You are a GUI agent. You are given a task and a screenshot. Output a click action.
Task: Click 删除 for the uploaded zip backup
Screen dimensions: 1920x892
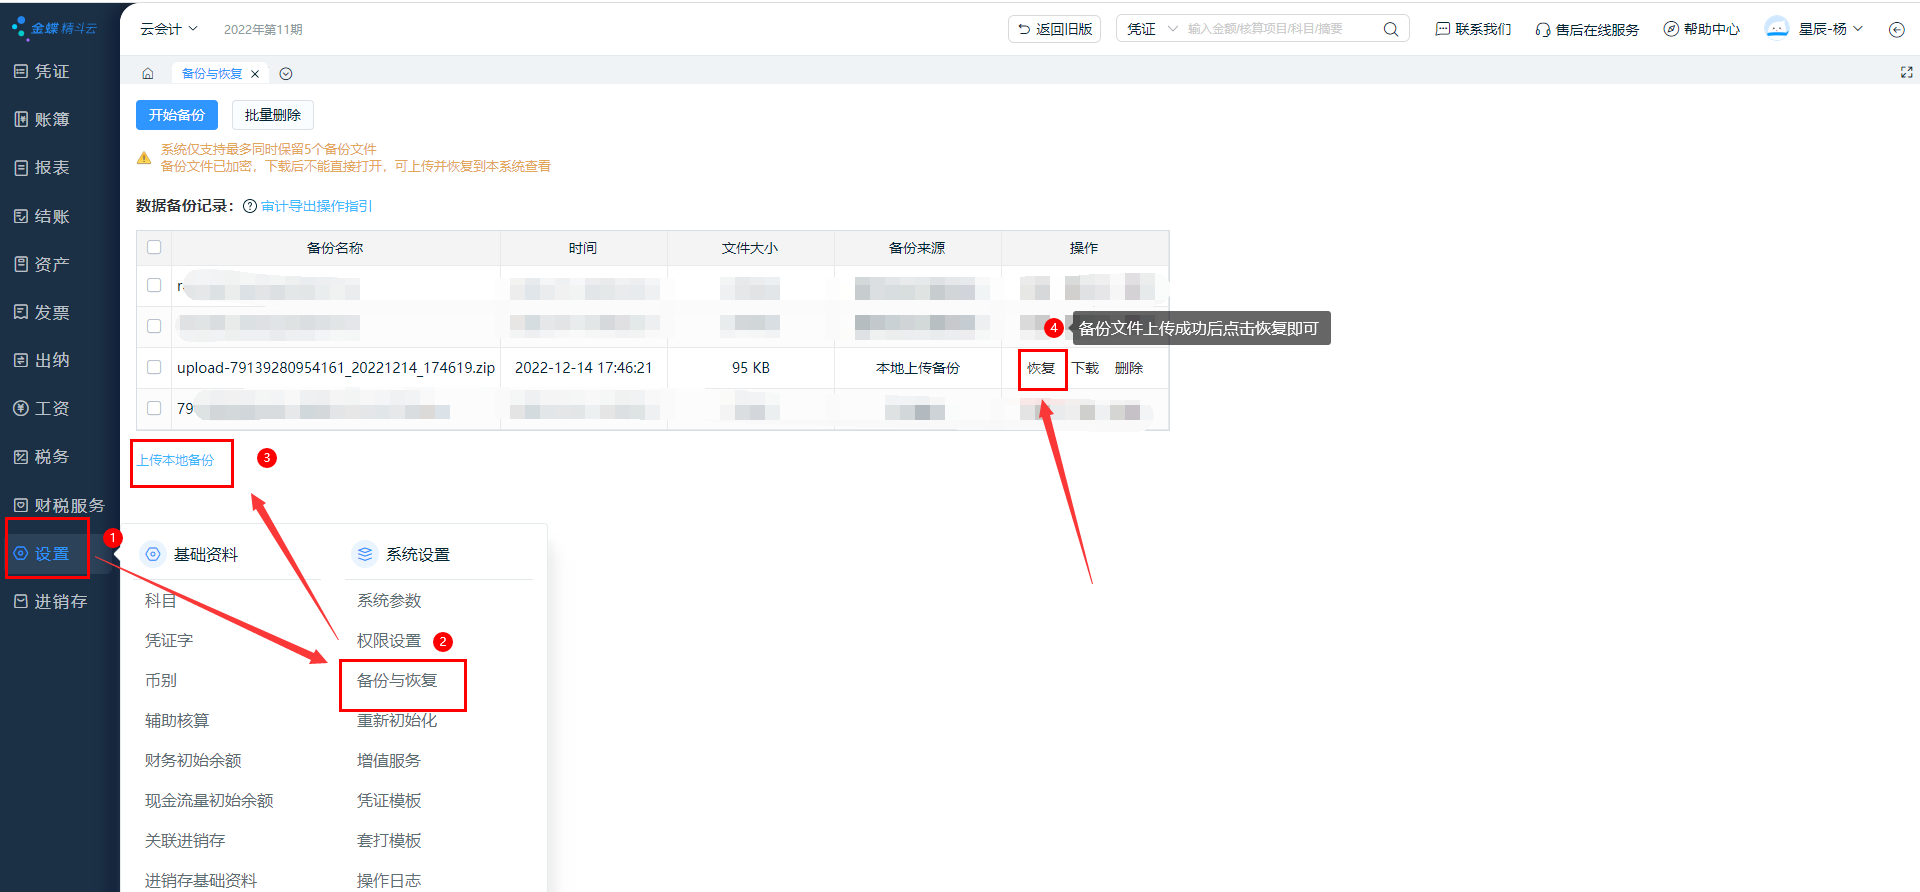1129,368
